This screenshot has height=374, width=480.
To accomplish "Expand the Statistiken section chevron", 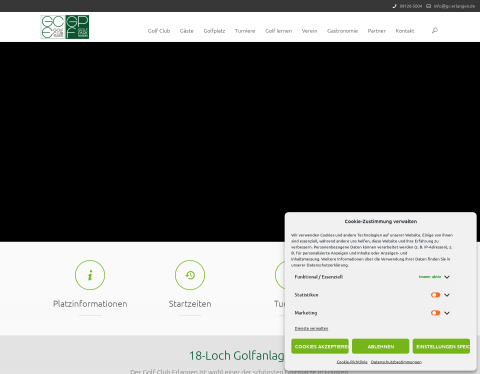I will click(447, 295).
